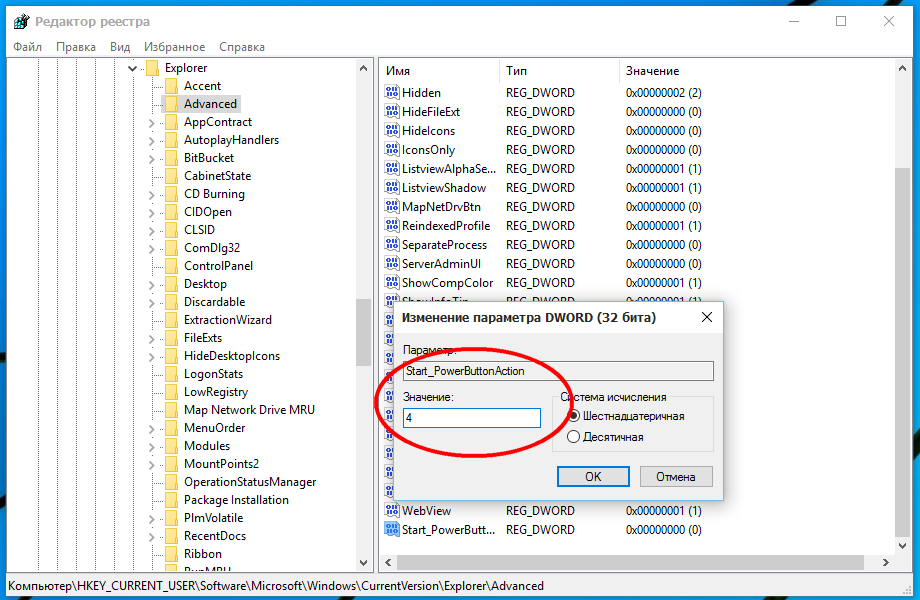Click the ControlPanel folder icon
The image size is (920, 600).
coord(171,266)
